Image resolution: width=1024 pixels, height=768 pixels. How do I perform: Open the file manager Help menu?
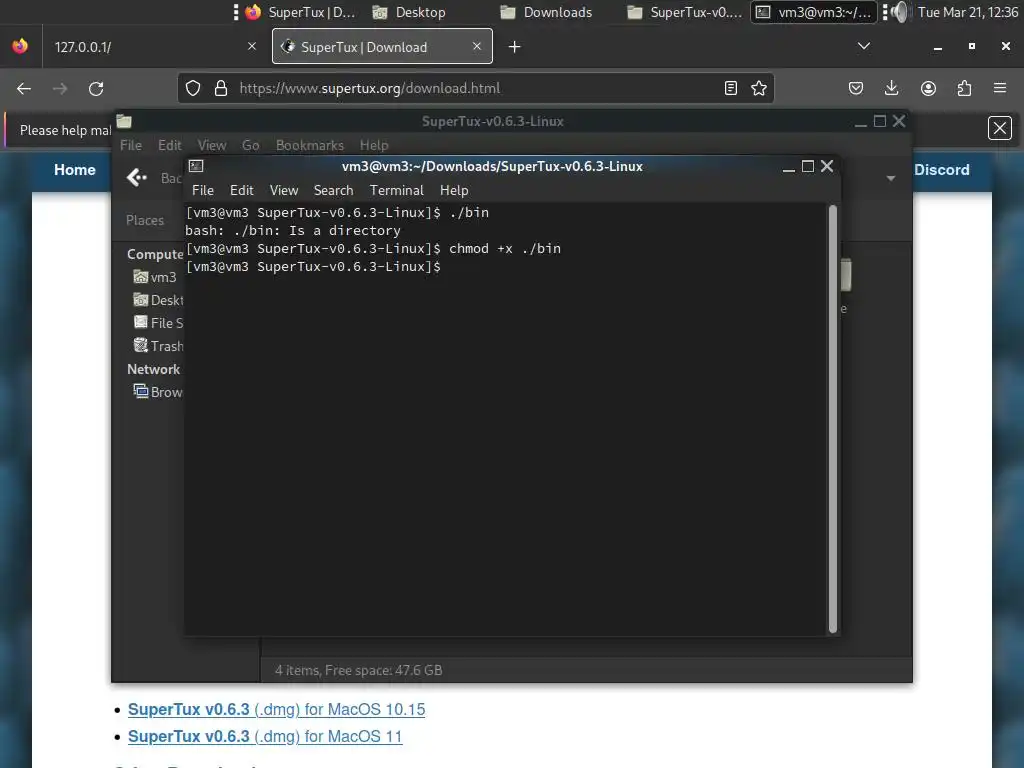[374, 145]
